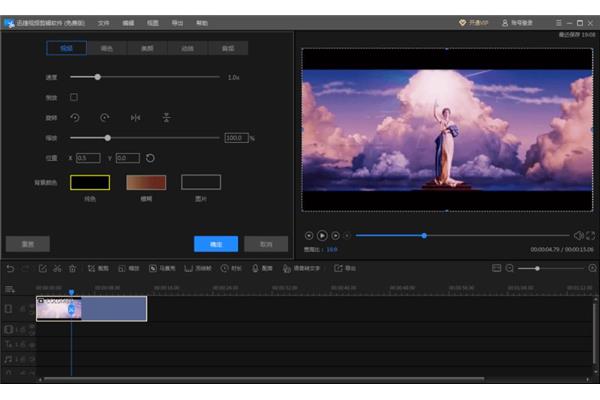Switch to the fifth tab, Audio
Image resolution: width=600 pixels, height=400 pixels.
click(x=228, y=48)
